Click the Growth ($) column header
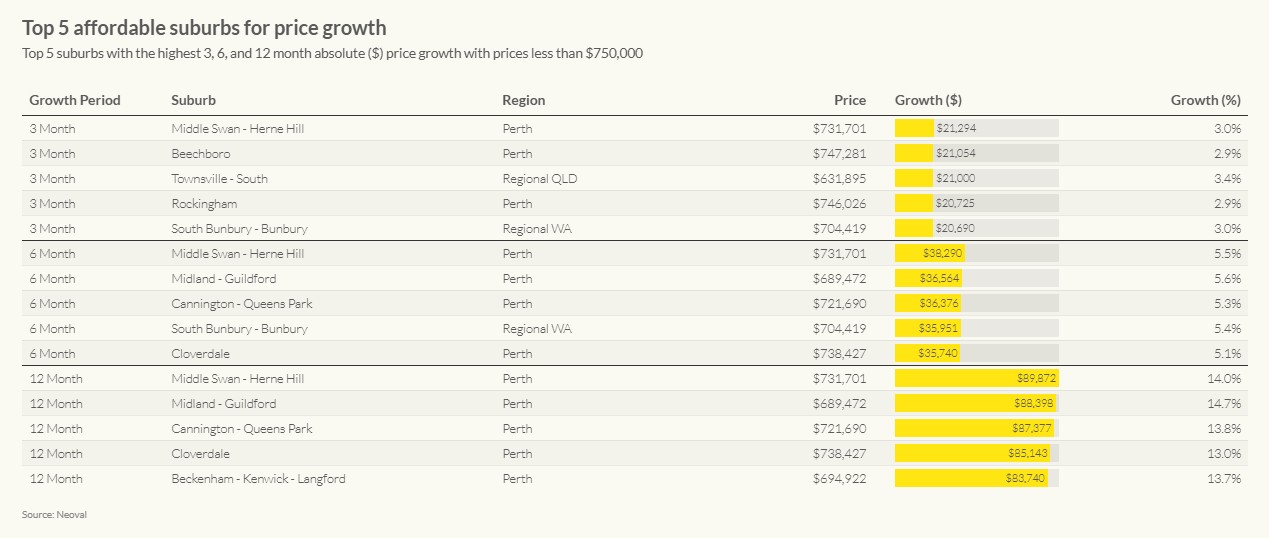 point(928,100)
